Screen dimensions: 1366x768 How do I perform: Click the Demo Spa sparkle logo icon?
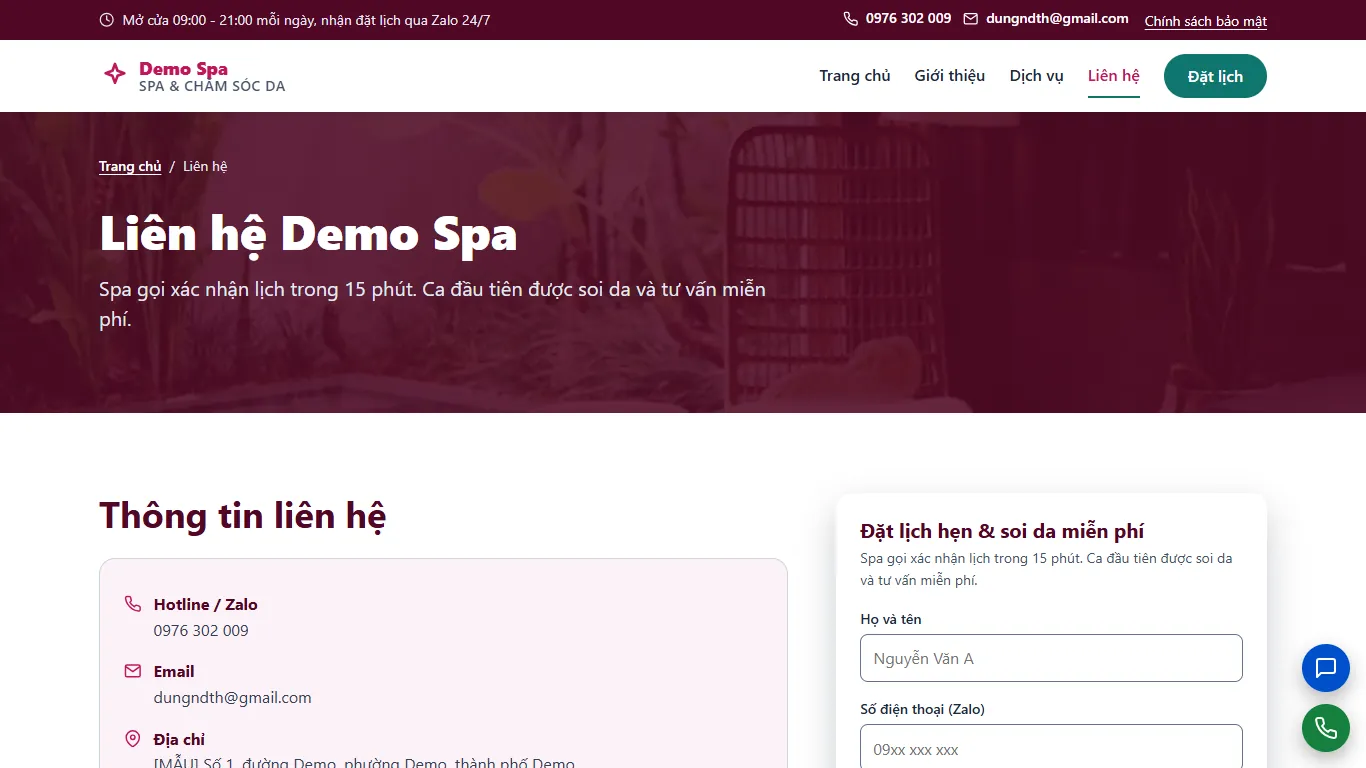point(115,73)
